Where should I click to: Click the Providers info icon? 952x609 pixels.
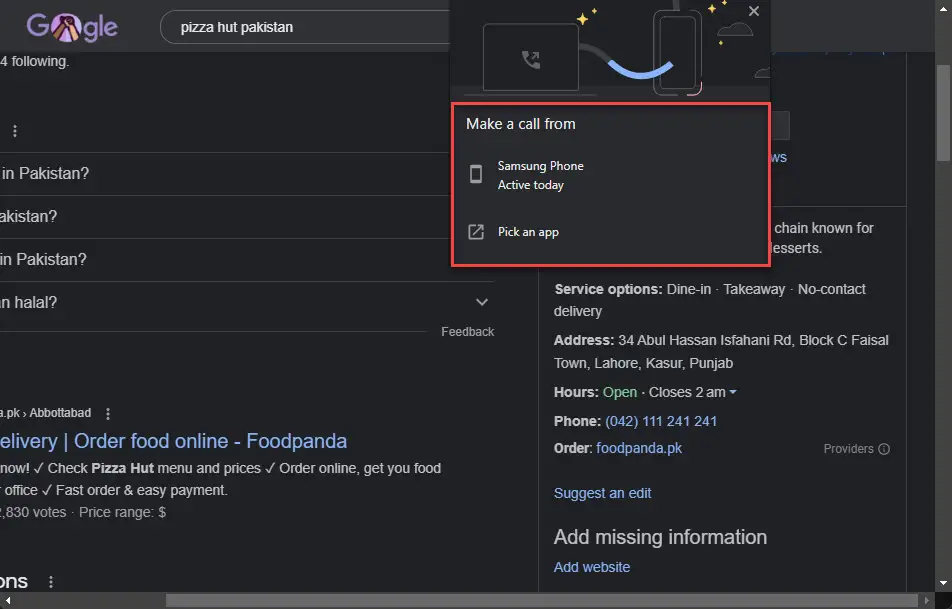coord(884,449)
